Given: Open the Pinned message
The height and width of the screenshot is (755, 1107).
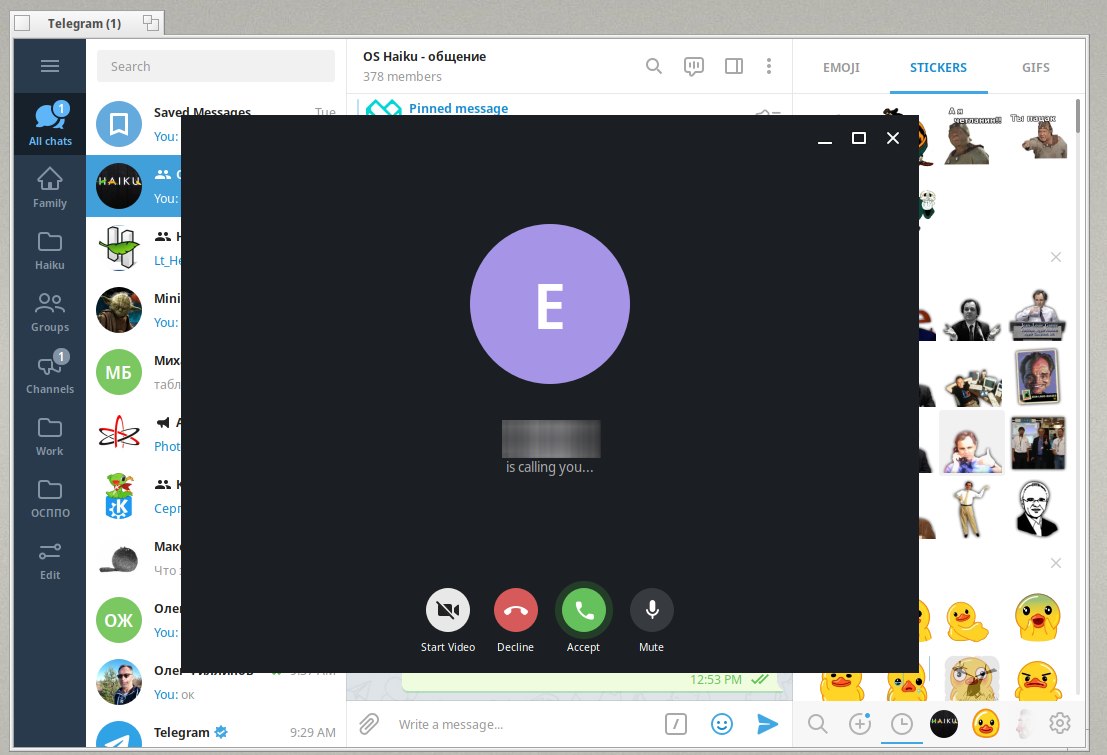Looking at the screenshot, I should point(458,108).
